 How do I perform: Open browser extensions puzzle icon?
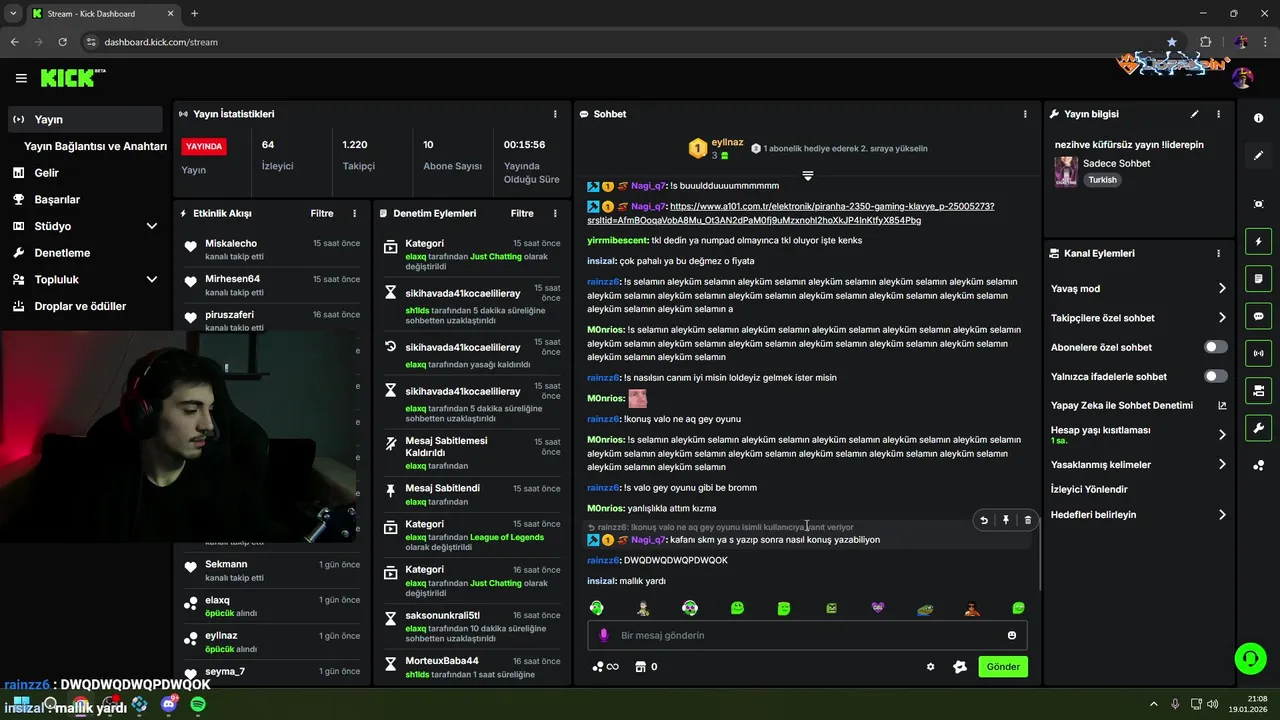click(x=1205, y=42)
